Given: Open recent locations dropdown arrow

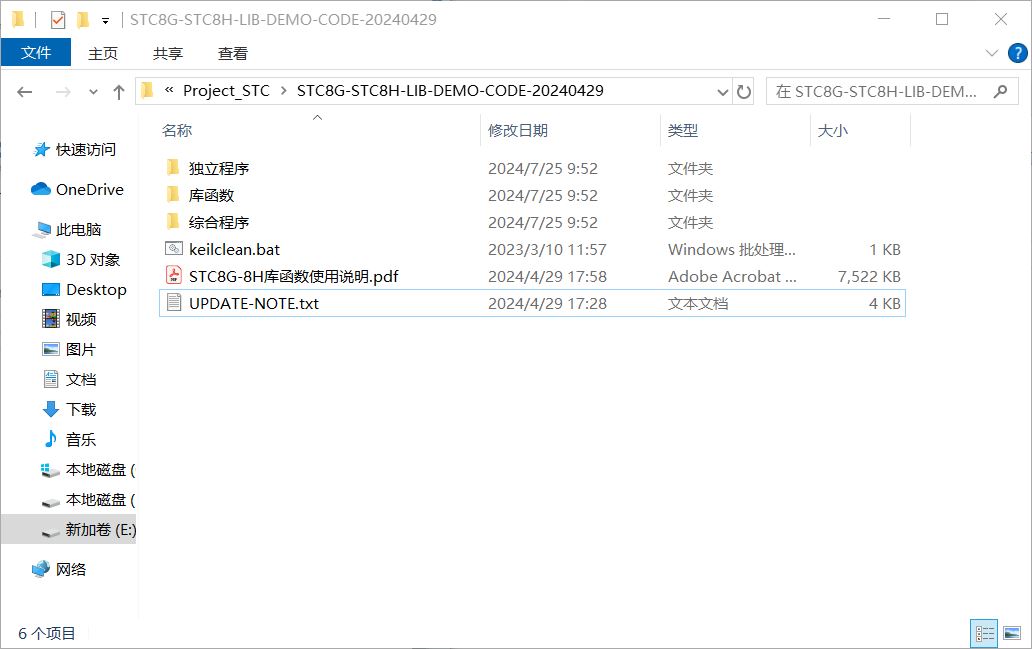Looking at the screenshot, I should 94,91.
